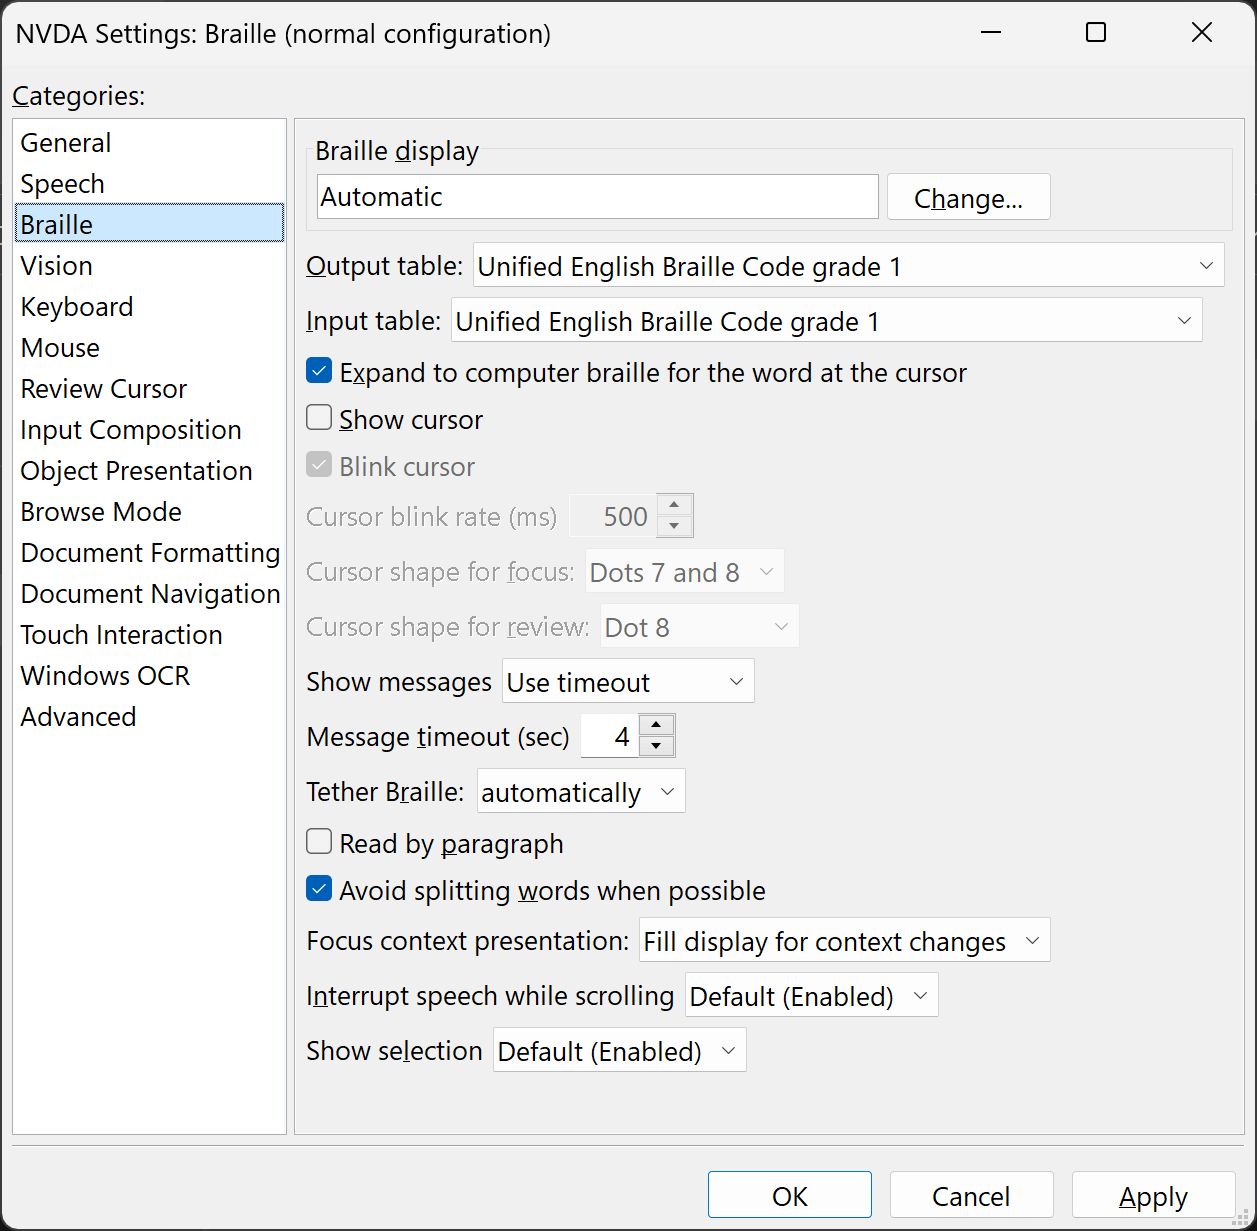Expand the Tether Braille dropdown
The height and width of the screenshot is (1231, 1257).
tap(580, 792)
